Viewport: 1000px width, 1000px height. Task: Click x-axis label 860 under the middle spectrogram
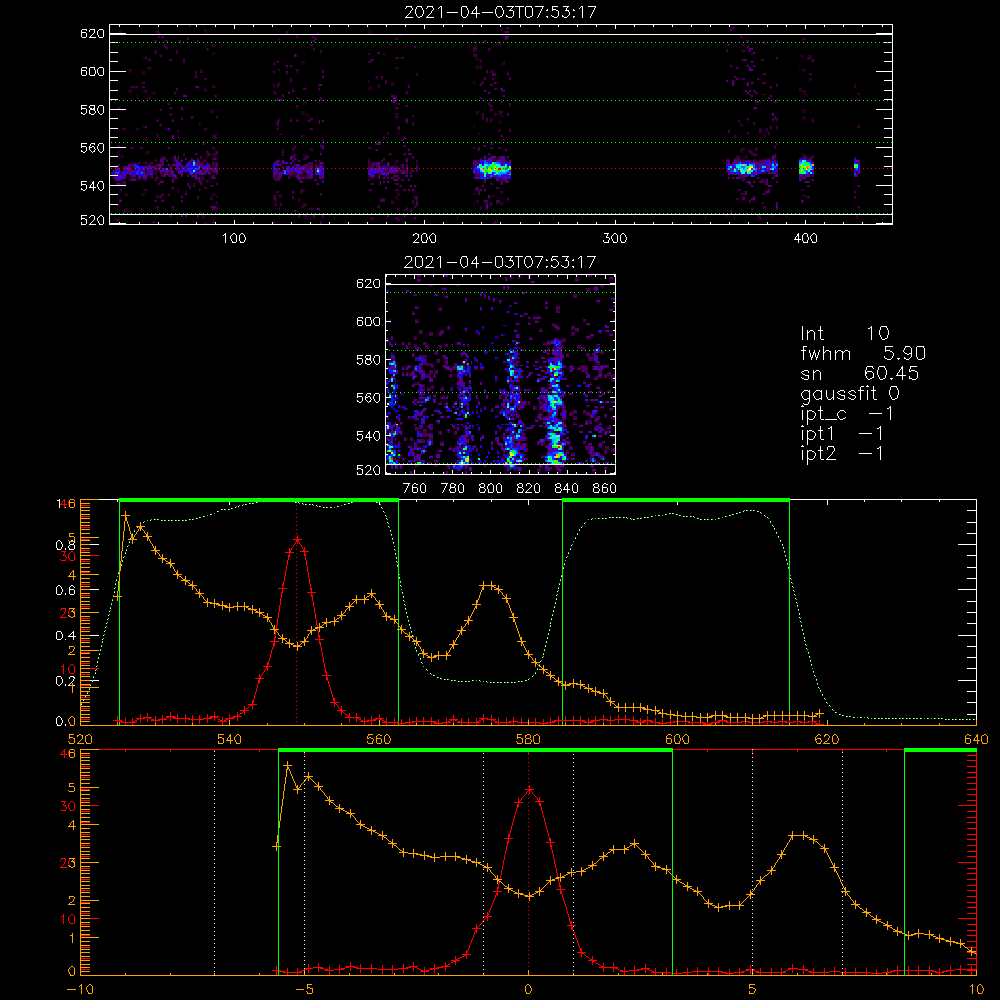coord(605,489)
